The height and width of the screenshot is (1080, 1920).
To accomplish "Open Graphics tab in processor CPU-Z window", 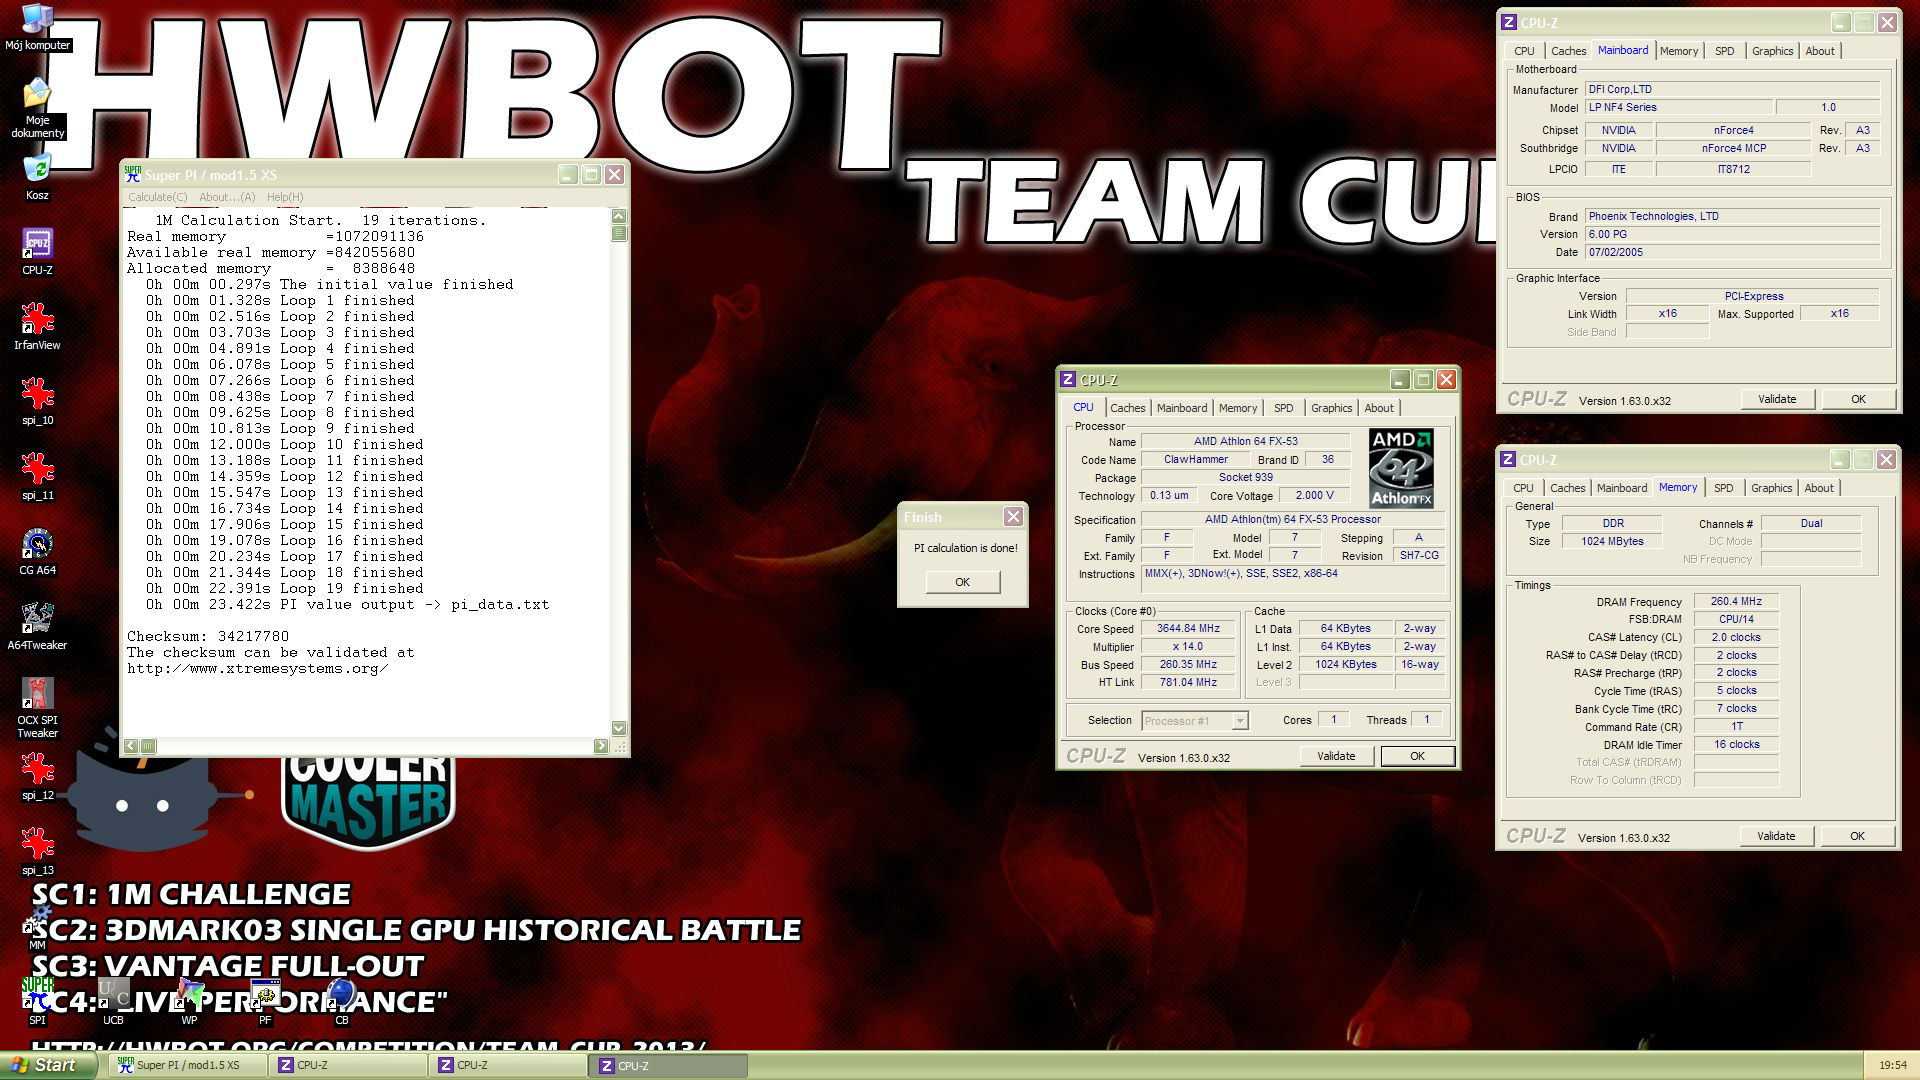I will [x=1331, y=408].
